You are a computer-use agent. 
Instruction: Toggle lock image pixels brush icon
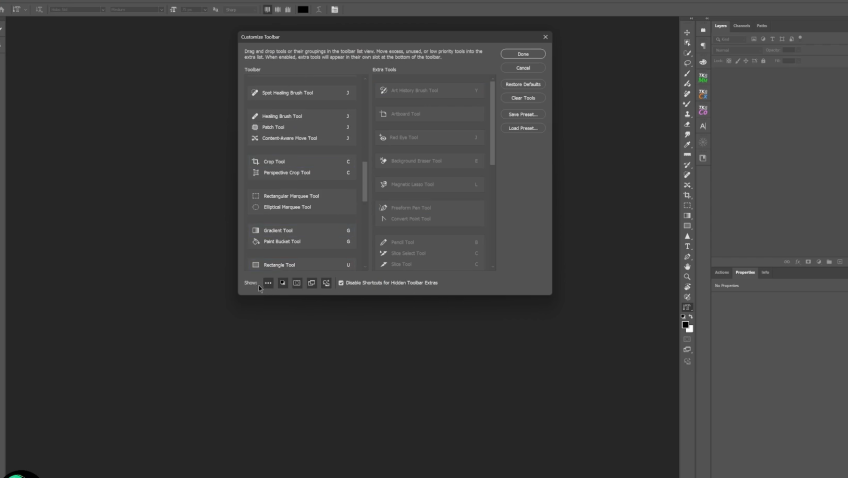click(x=738, y=61)
